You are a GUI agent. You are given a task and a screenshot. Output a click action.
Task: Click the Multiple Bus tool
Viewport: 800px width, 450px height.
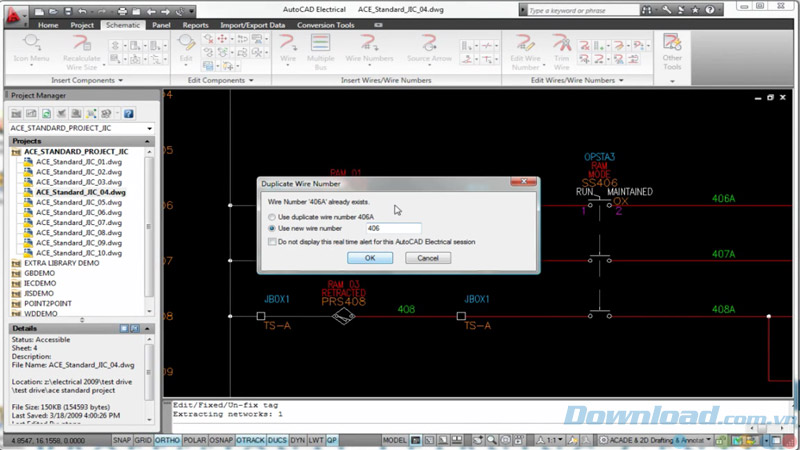pyautogui.click(x=321, y=48)
